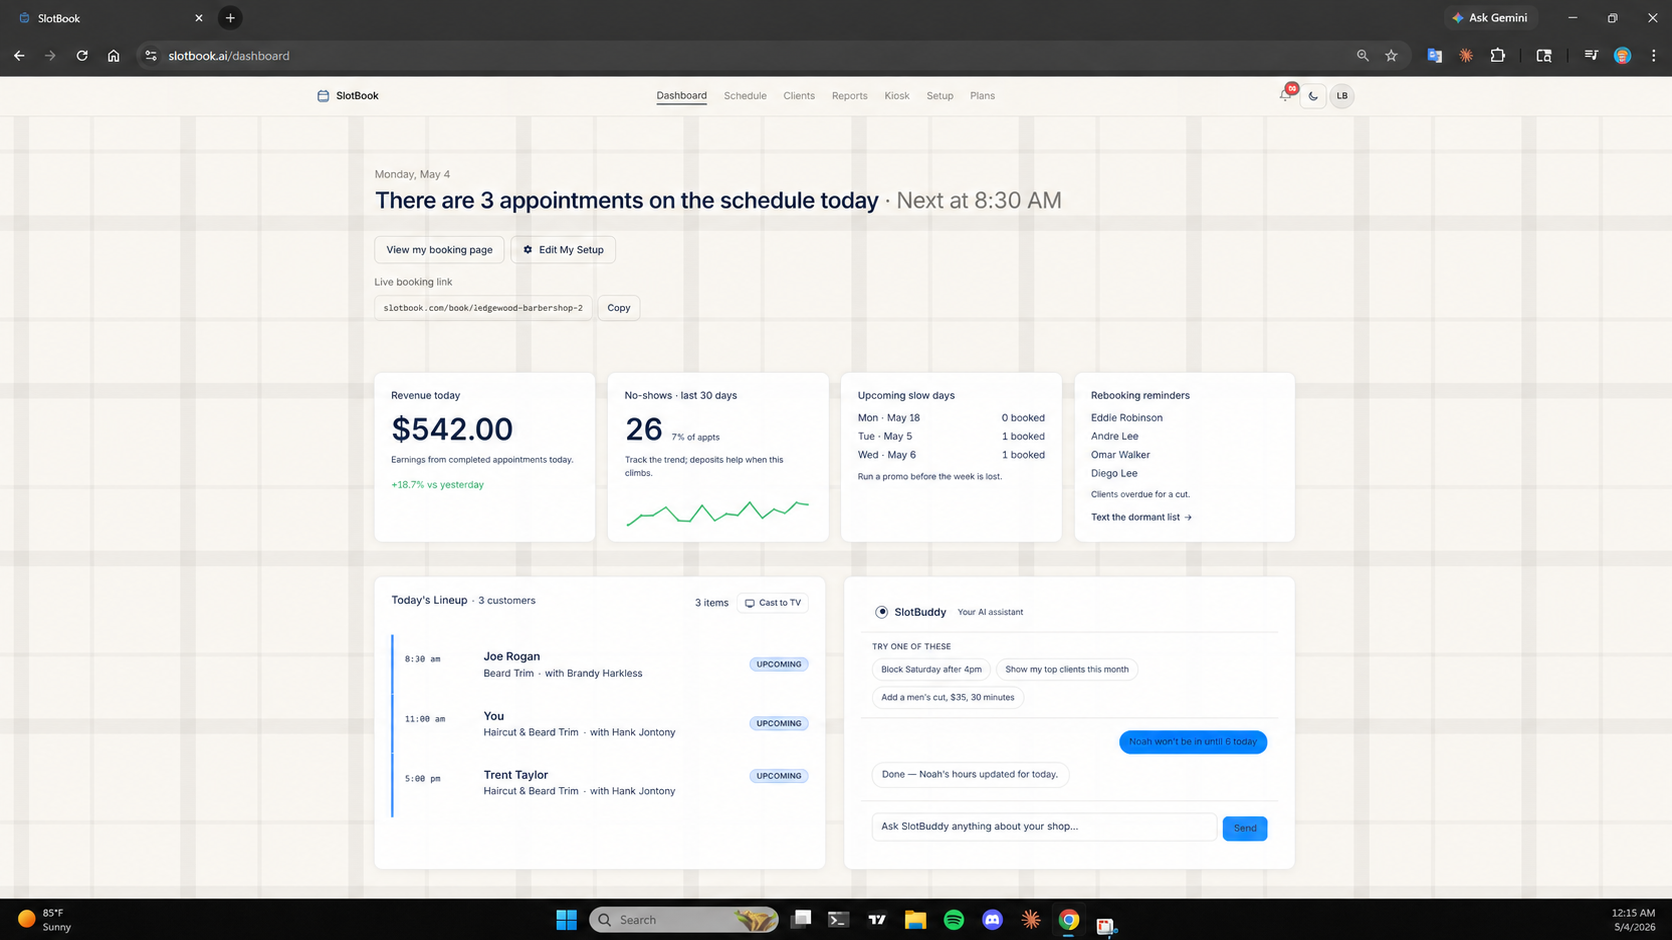Image resolution: width=1672 pixels, height=940 pixels.
Task: Click the booking link URL field
Action: 483,308
